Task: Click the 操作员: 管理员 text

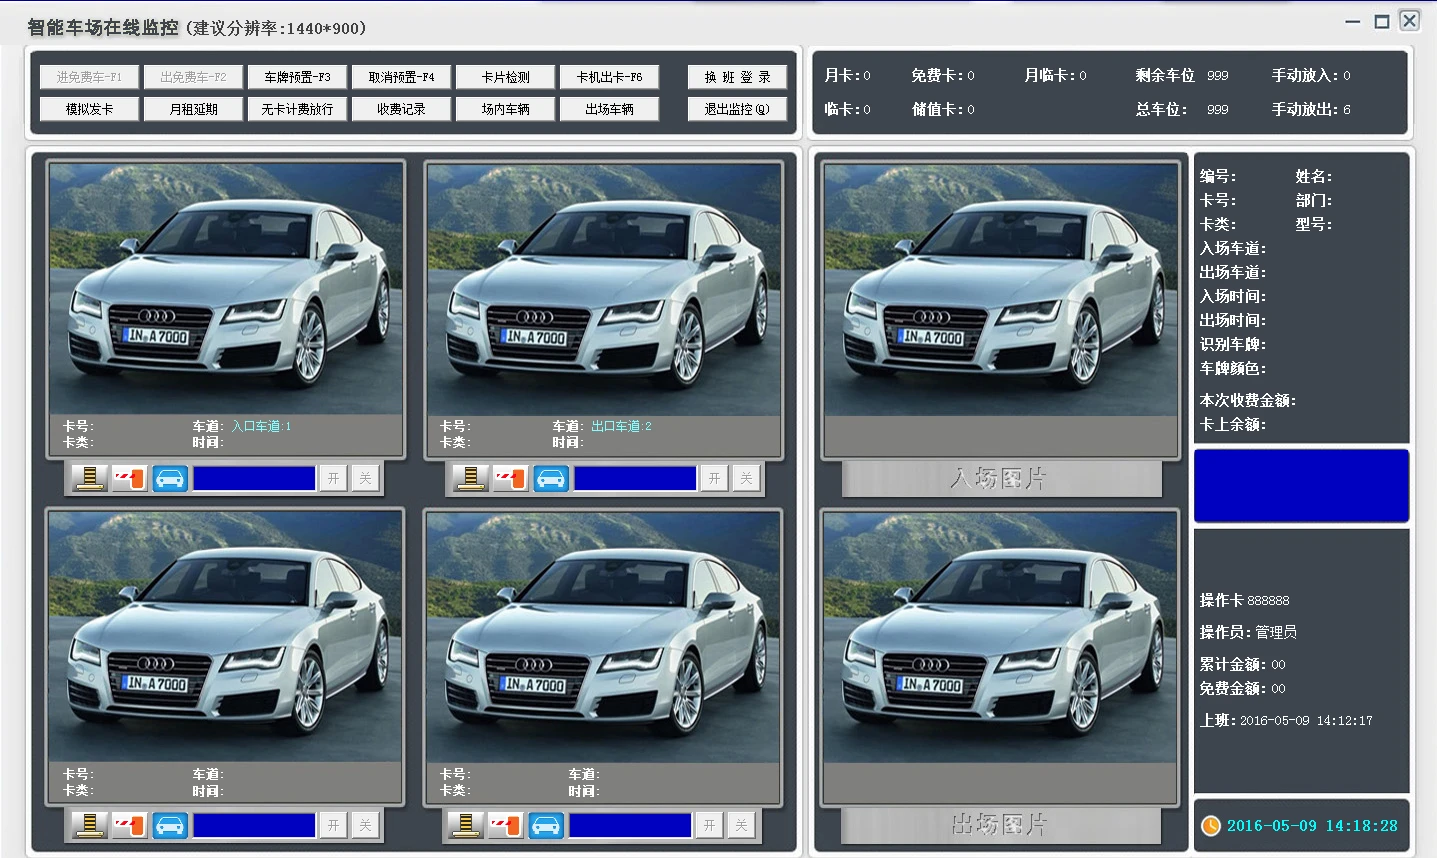Action: tap(1248, 632)
